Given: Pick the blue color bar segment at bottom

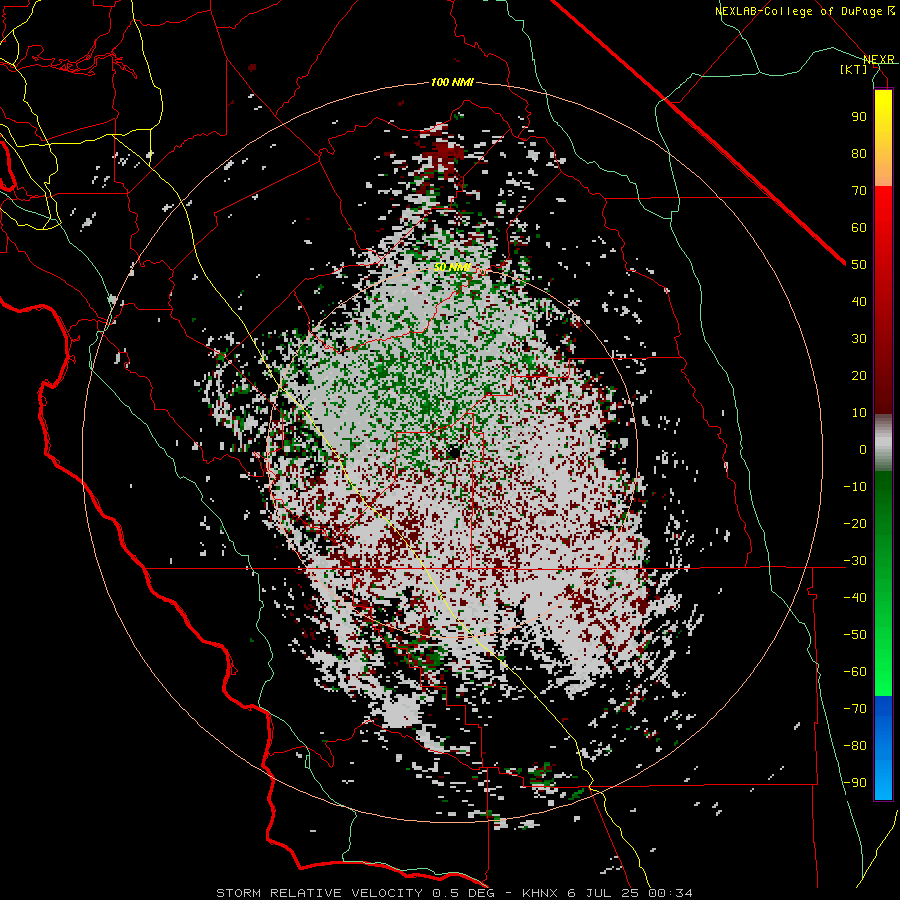Looking at the screenshot, I should point(883,748).
